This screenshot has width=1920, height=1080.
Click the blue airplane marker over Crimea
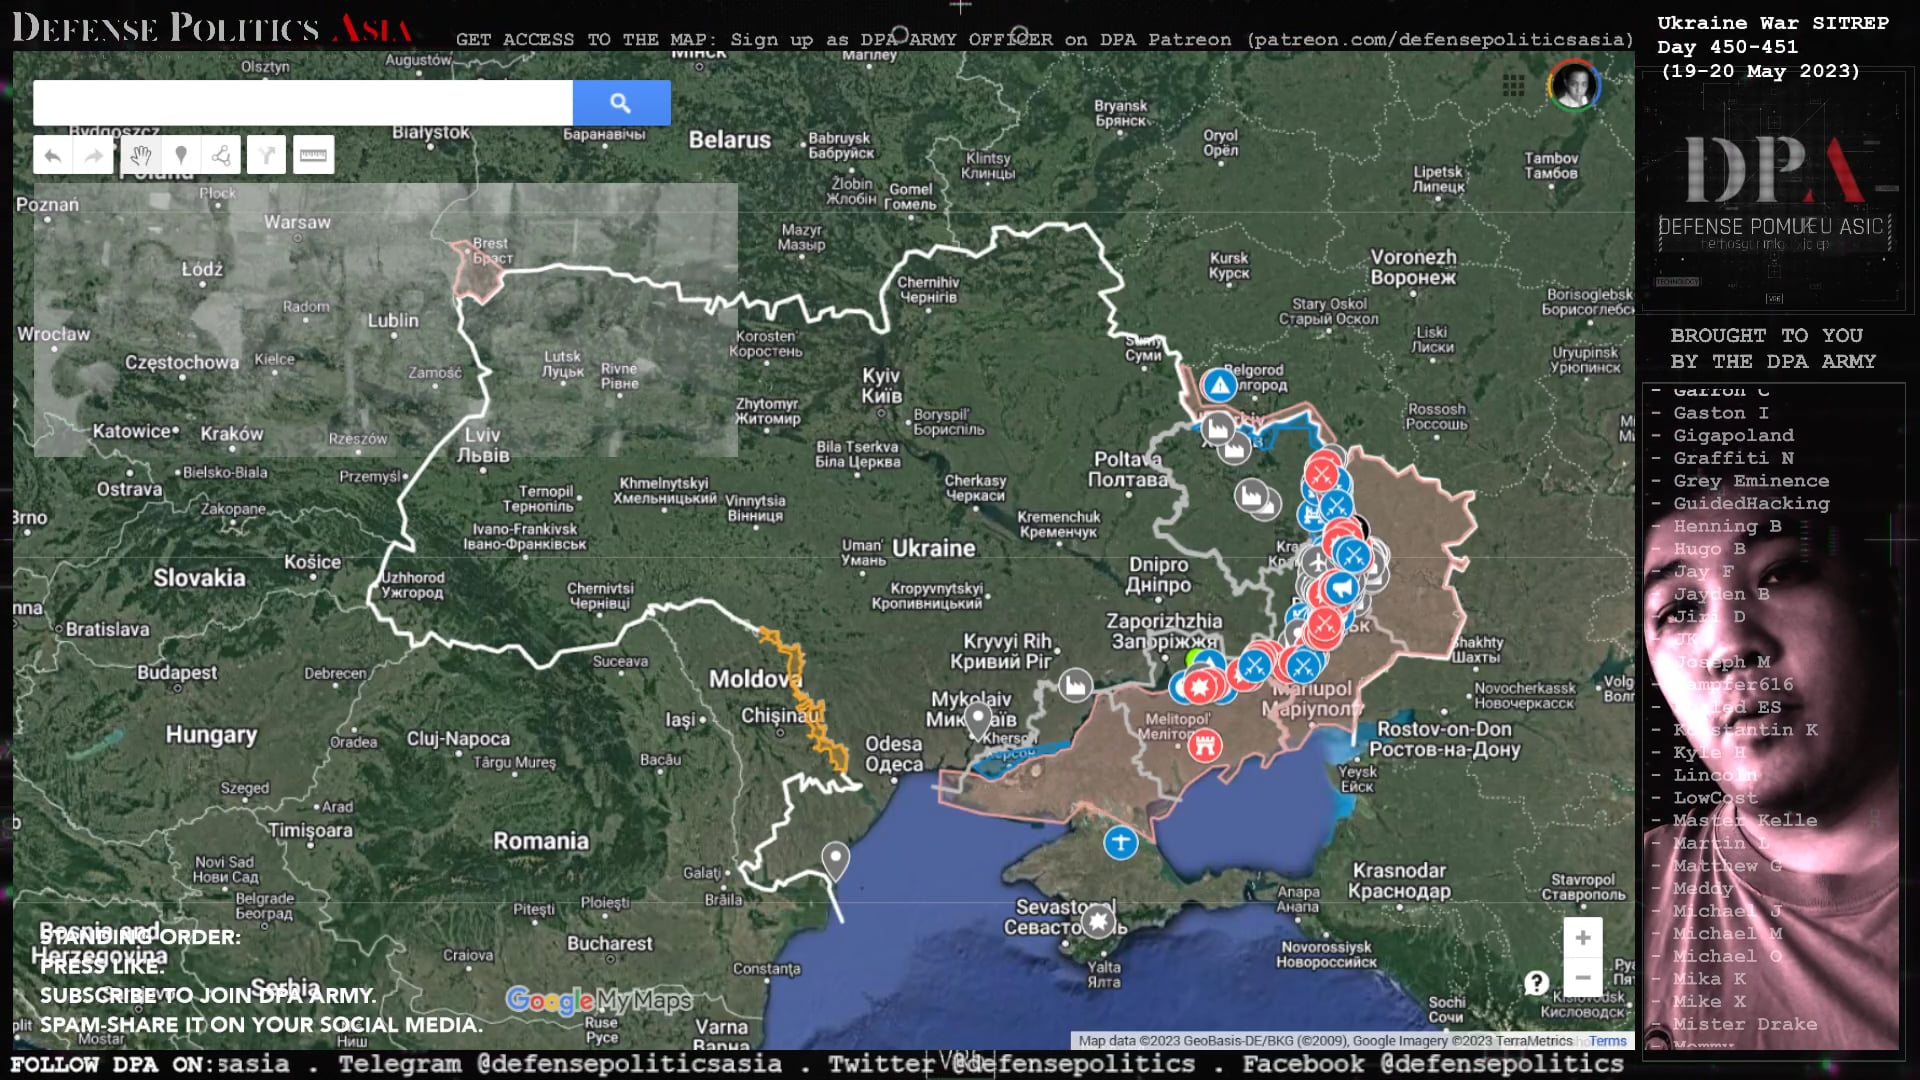[1121, 842]
